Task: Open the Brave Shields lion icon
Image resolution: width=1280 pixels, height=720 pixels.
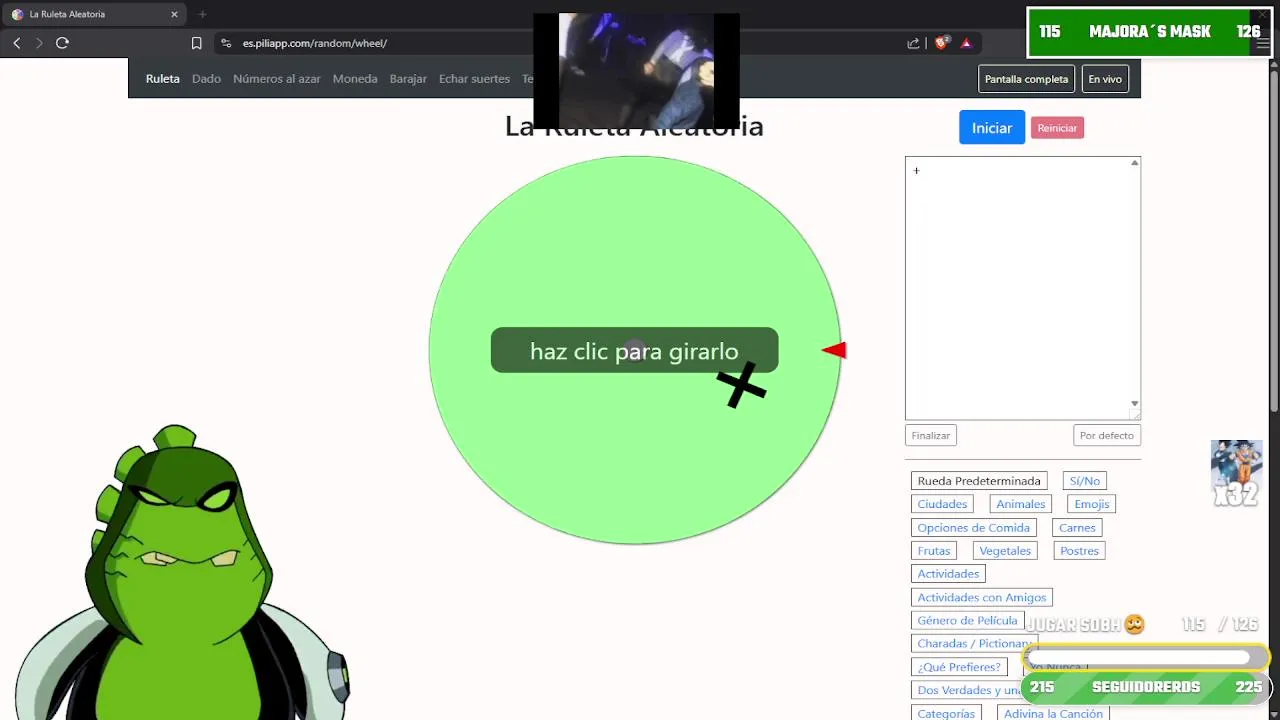Action: [940, 43]
